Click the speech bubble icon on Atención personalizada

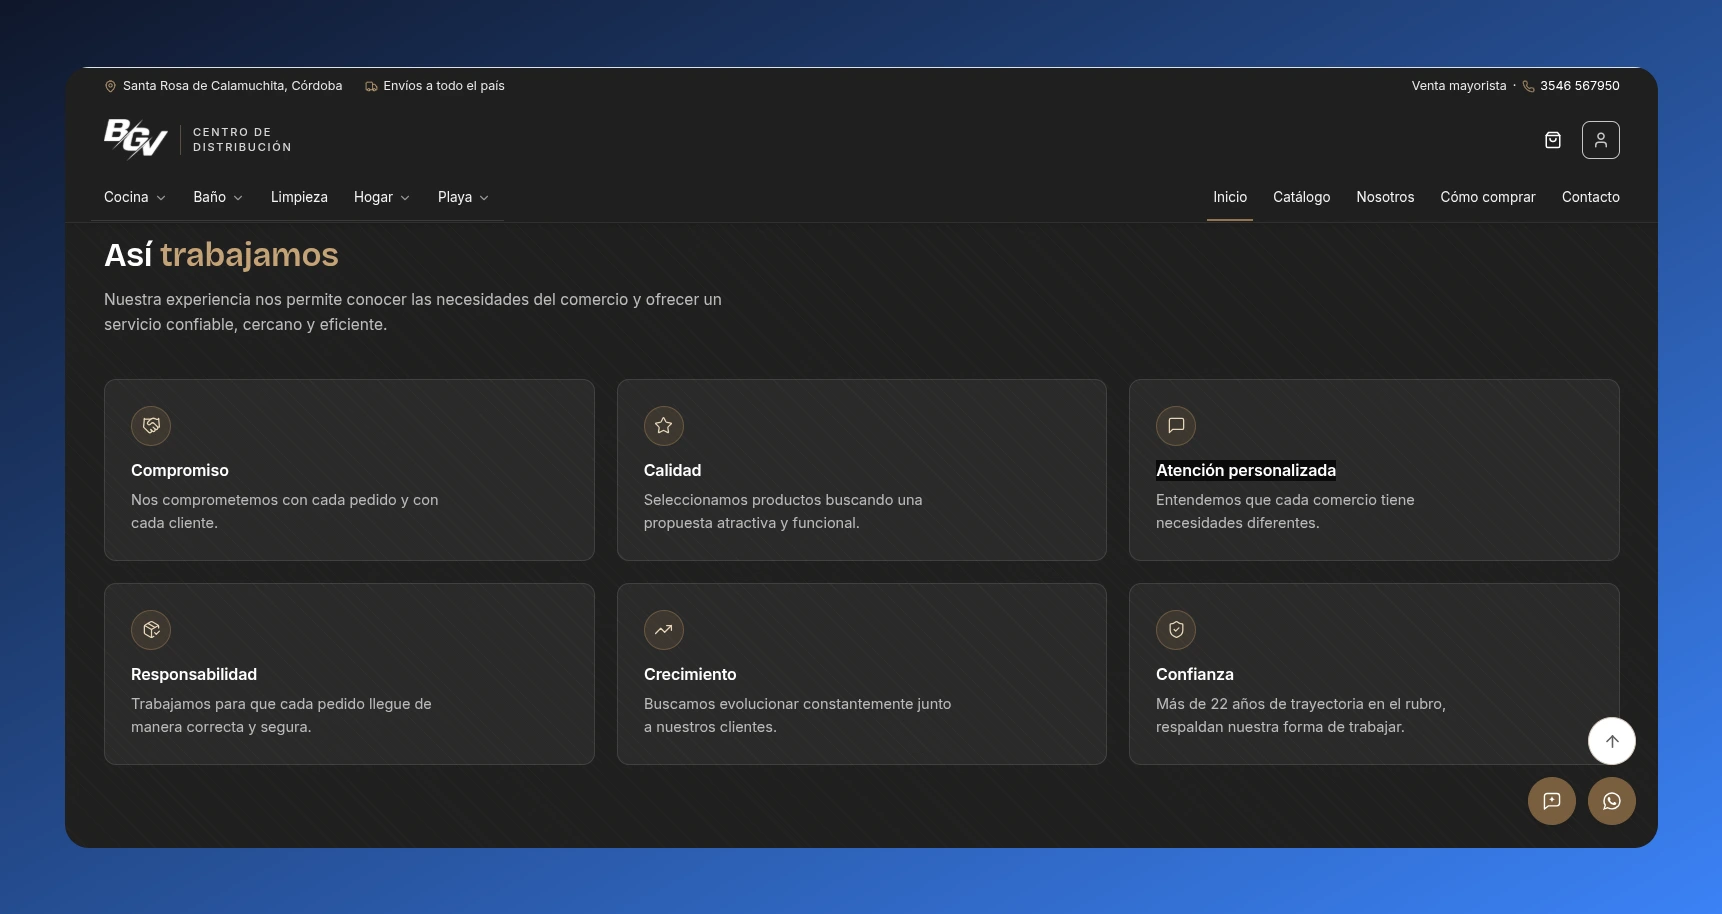coord(1176,426)
